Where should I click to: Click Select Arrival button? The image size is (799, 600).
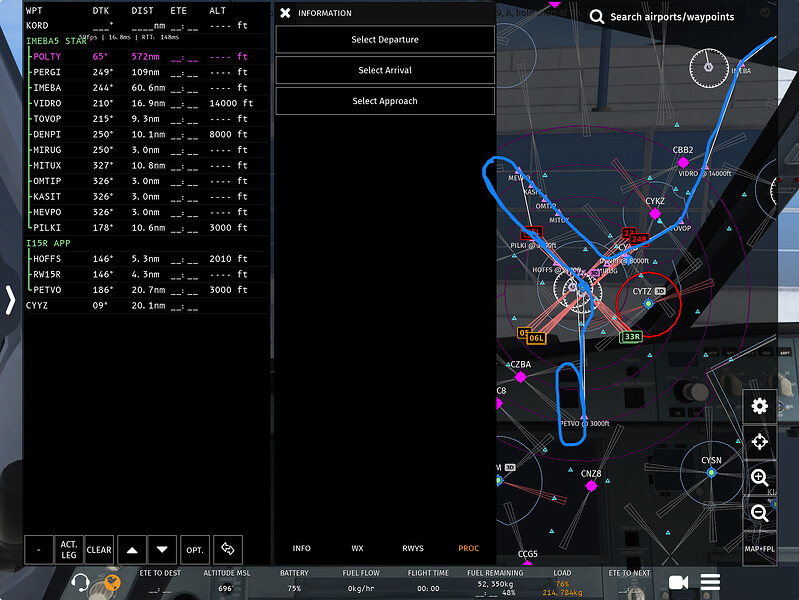pyautogui.click(x=385, y=70)
